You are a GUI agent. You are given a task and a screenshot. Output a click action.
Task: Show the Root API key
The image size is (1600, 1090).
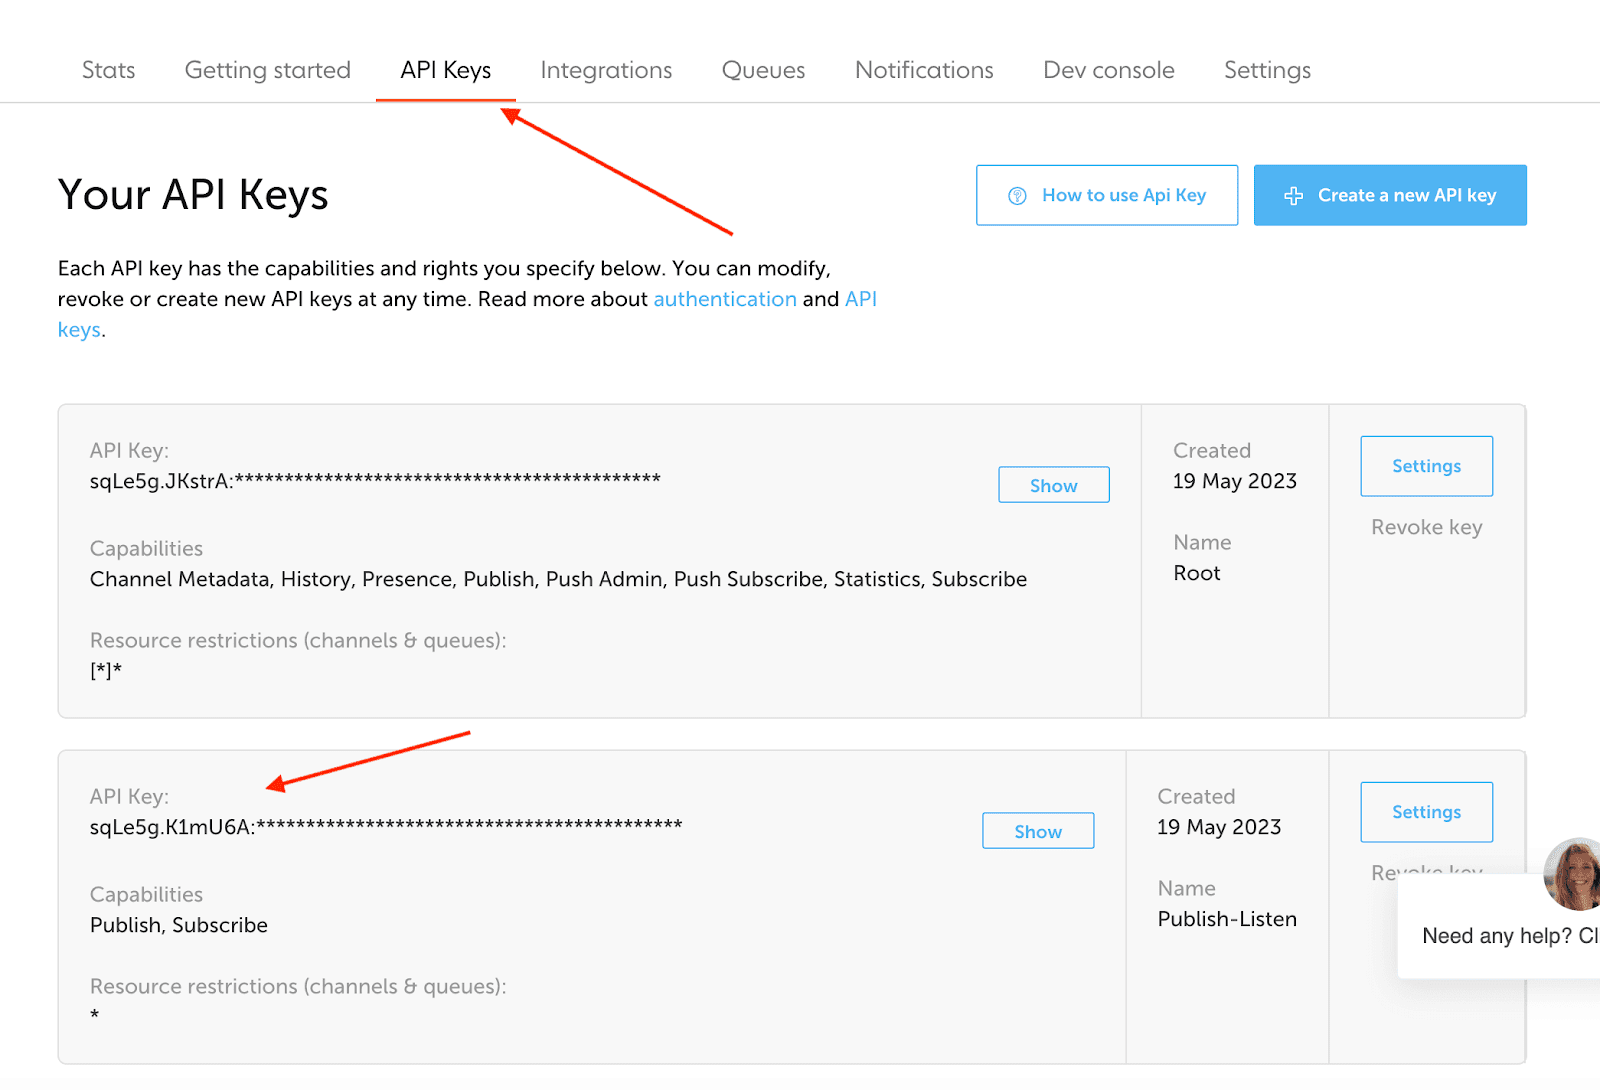click(x=1053, y=485)
